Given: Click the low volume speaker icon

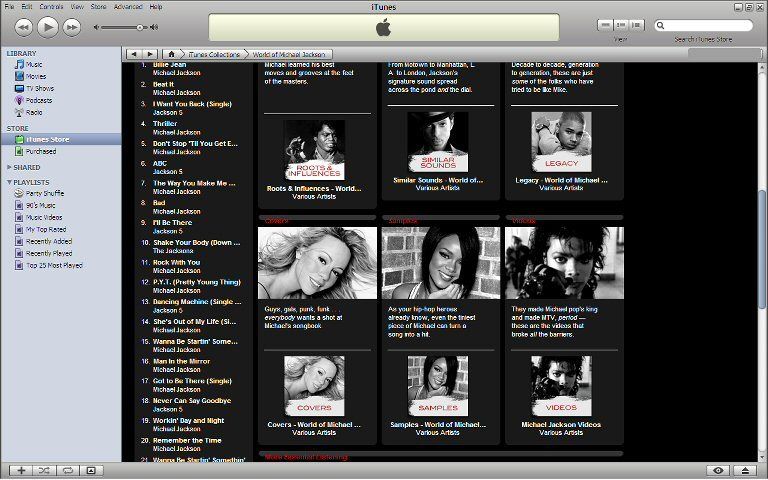Looking at the screenshot, I should [96, 27].
